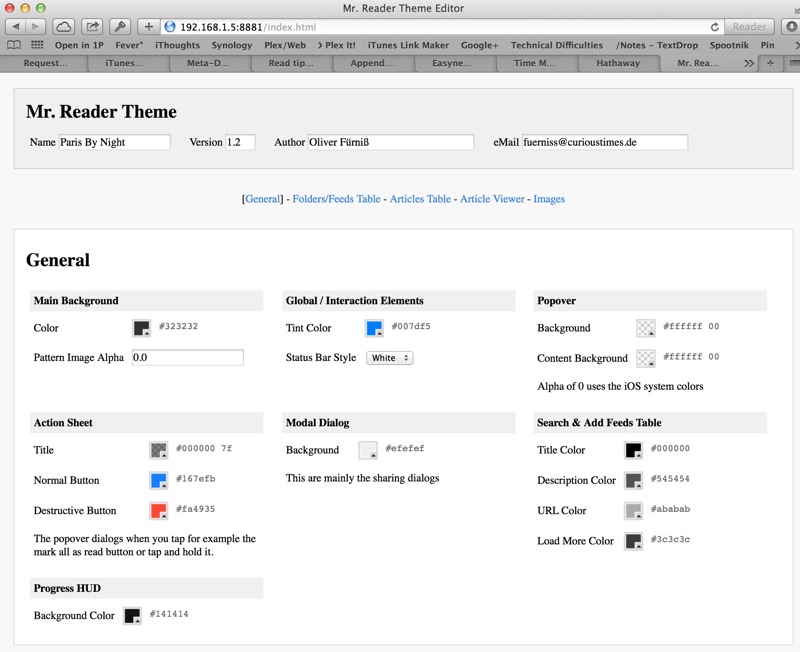Go to Images section

tap(549, 199)
